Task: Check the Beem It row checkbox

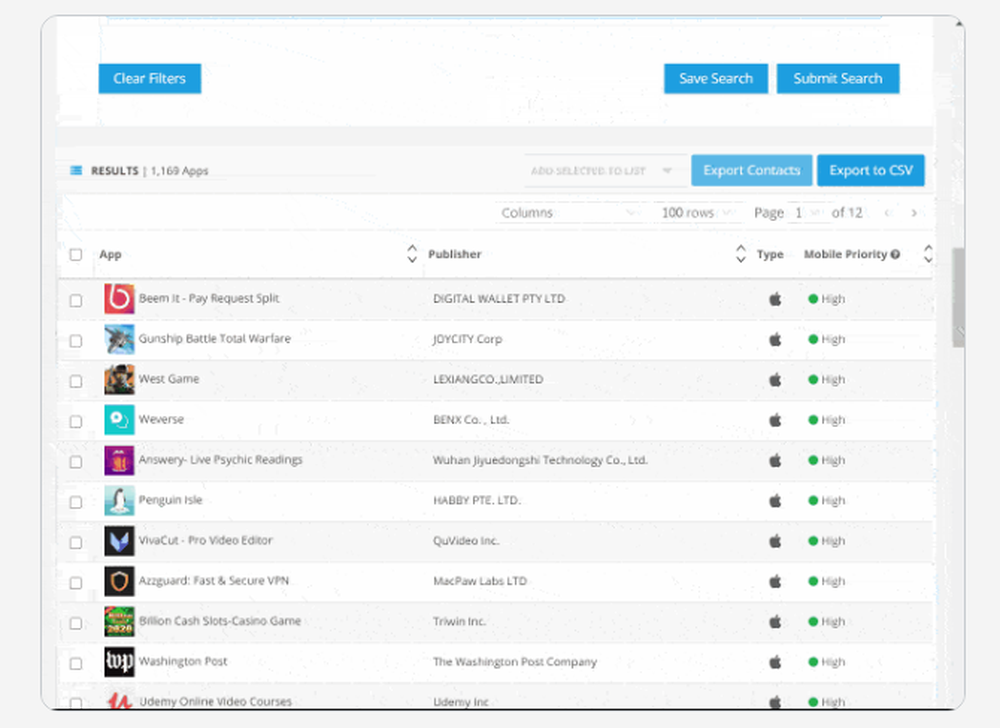Action: coord(76,300)
